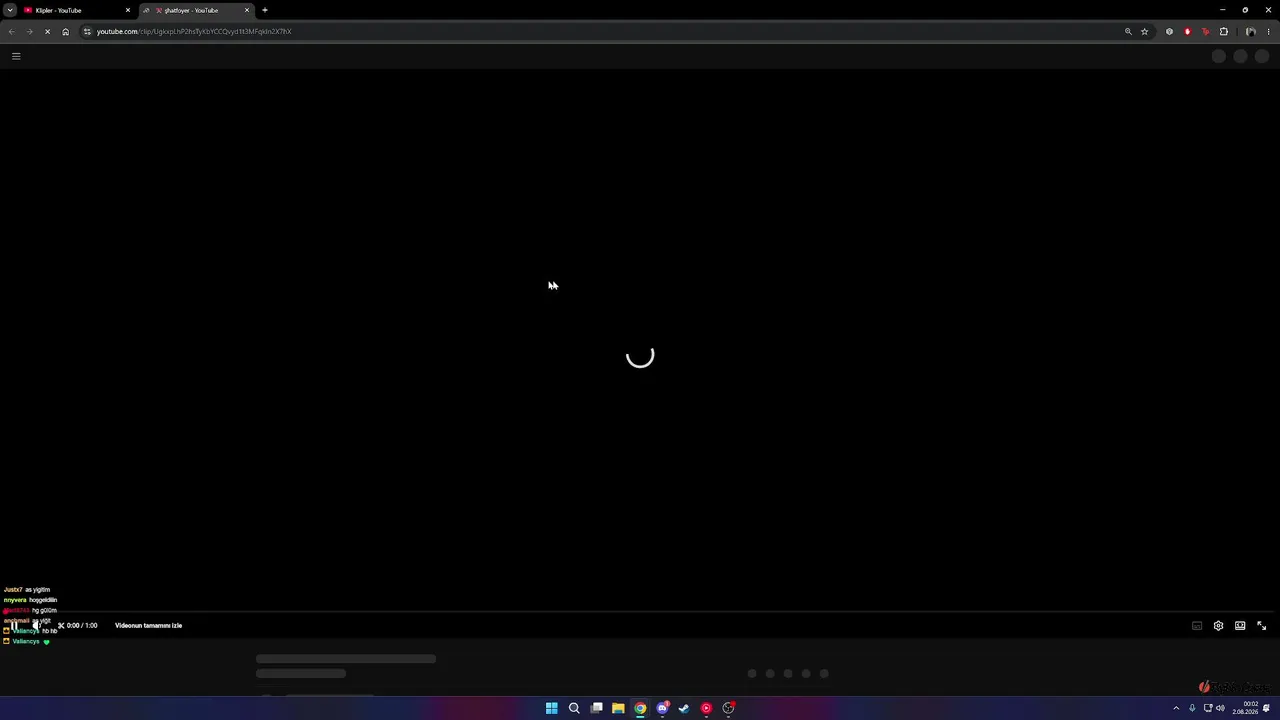The width and height of the screenshot is (1280, 720).
Task: Open the Chrome three-dot menu
Action: [1268, 31]
